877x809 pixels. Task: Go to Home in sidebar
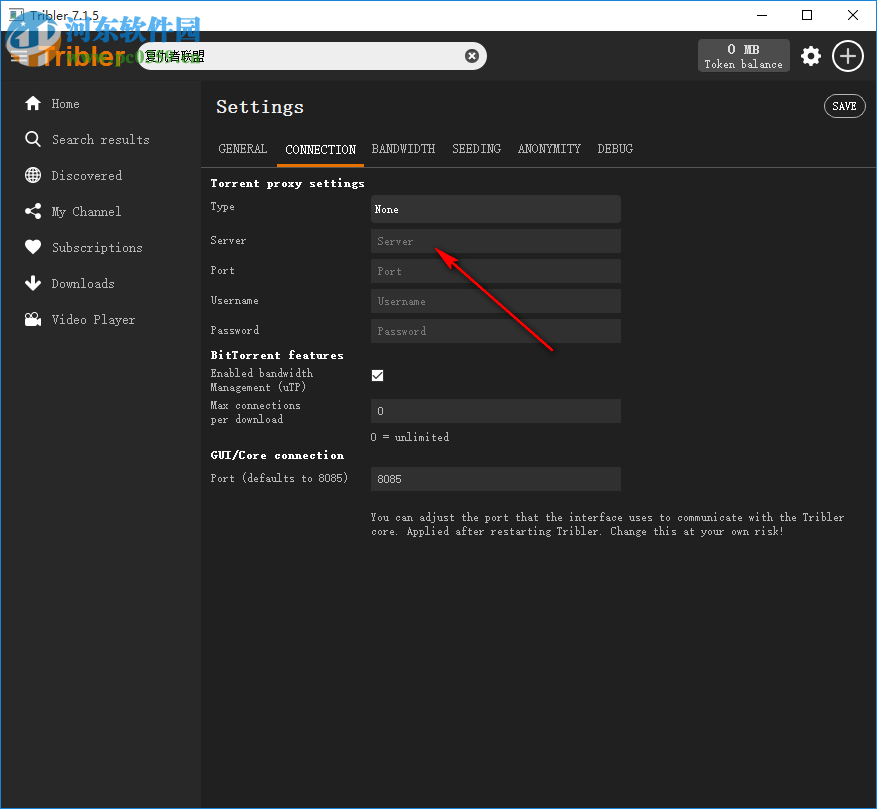pyautogui.click(x=65, y=104)
